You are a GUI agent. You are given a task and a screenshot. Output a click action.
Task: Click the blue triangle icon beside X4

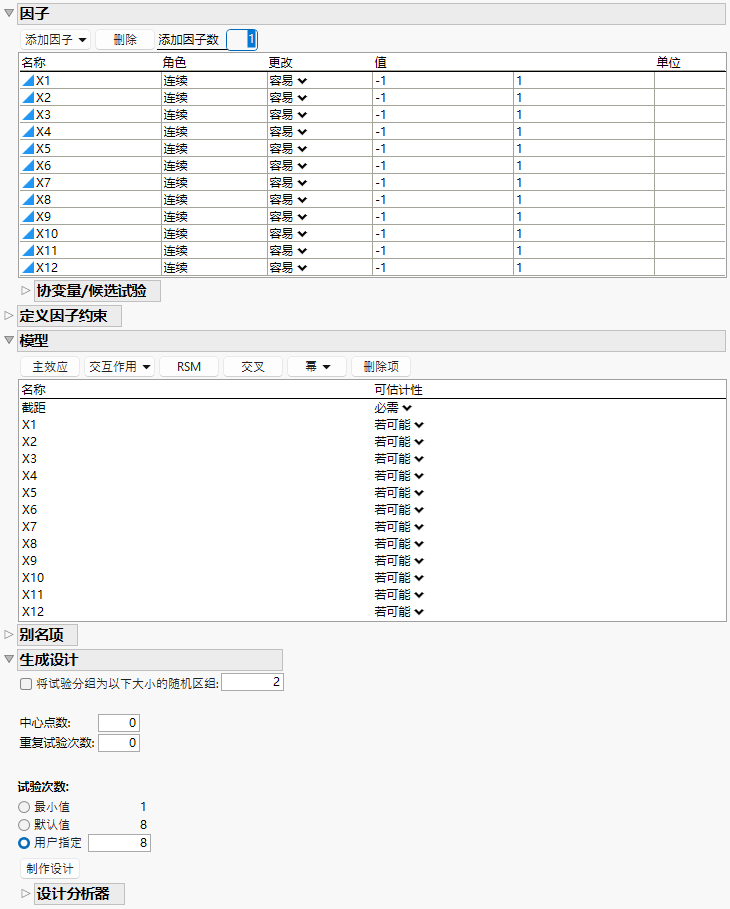tap(28, 132)
